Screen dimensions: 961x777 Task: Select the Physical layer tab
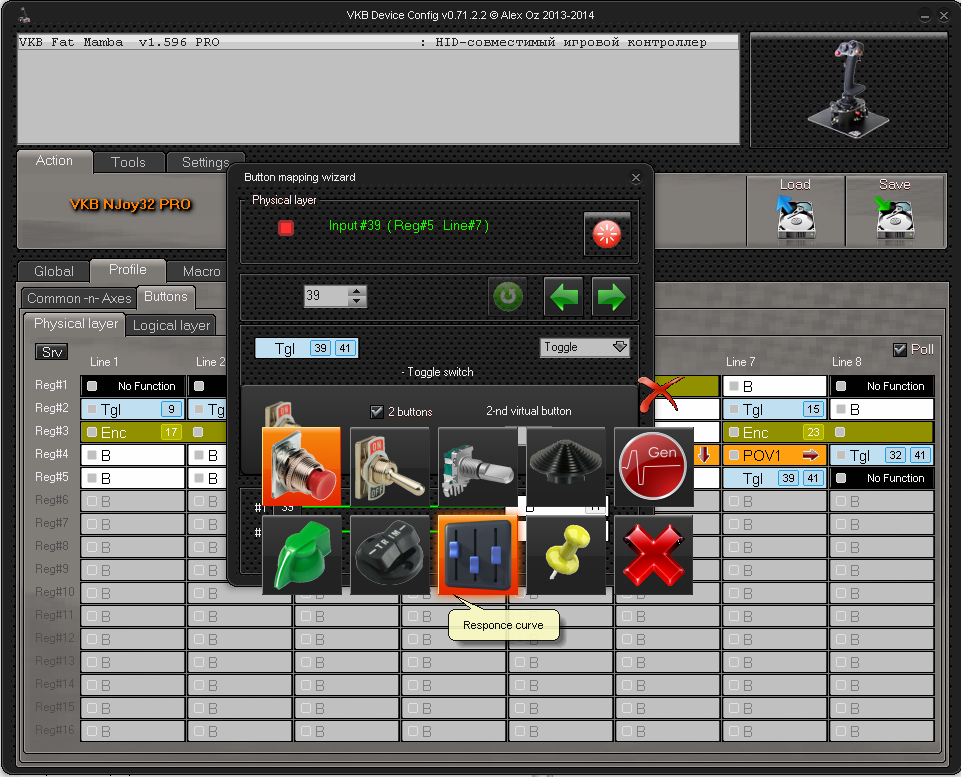click(x=75, y=324)
